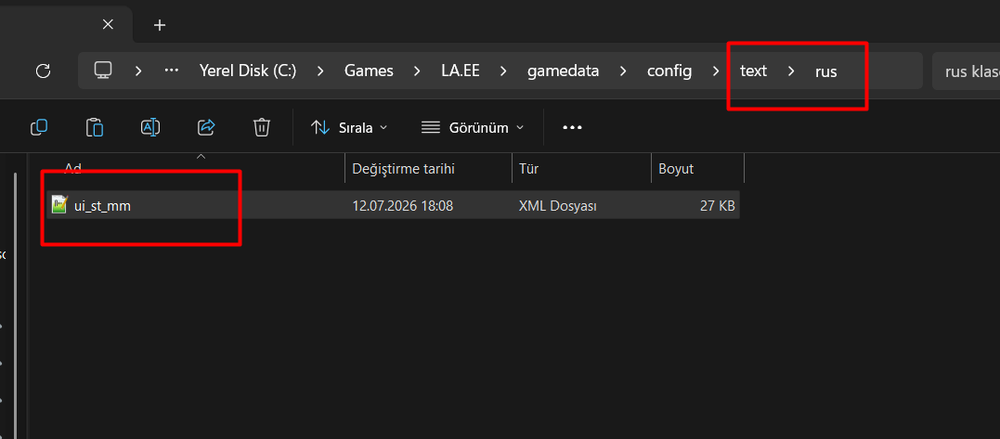Navigate to LA.EE folder breadcrumb
Image resolution: width=1000 pixels, height=439 pixels.
tap(460, 71)
